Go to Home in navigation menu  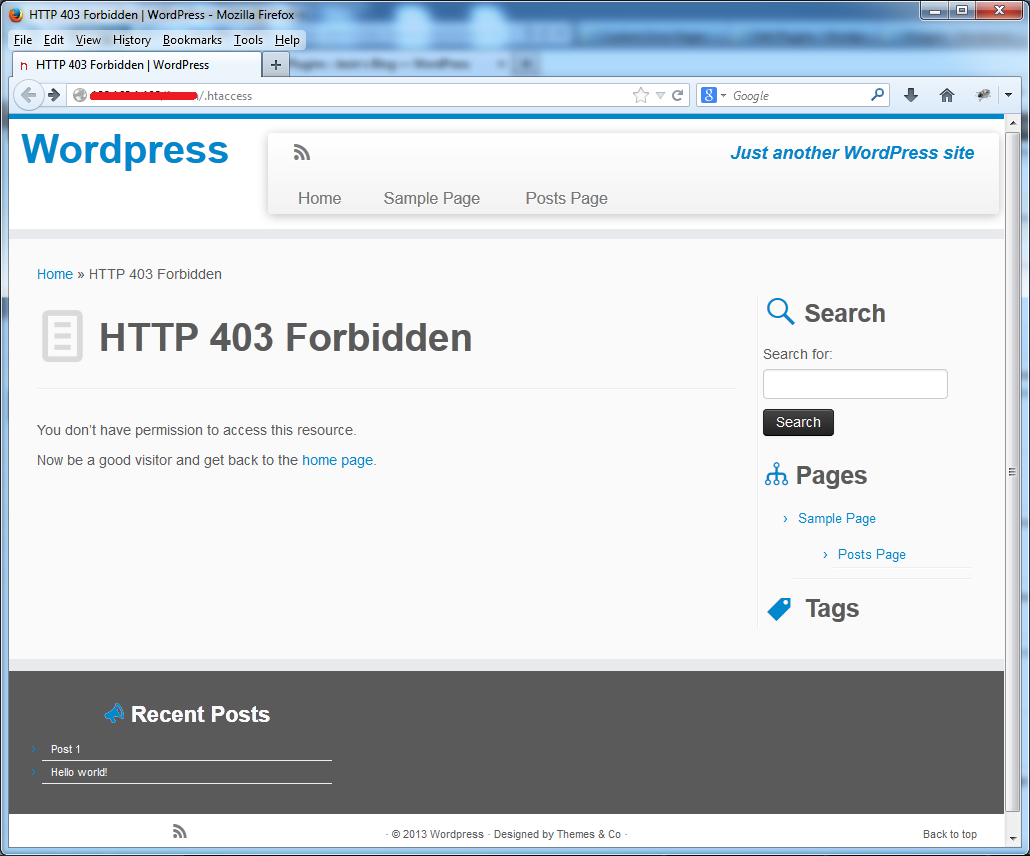pyautogui.click(x=319, y=198)
